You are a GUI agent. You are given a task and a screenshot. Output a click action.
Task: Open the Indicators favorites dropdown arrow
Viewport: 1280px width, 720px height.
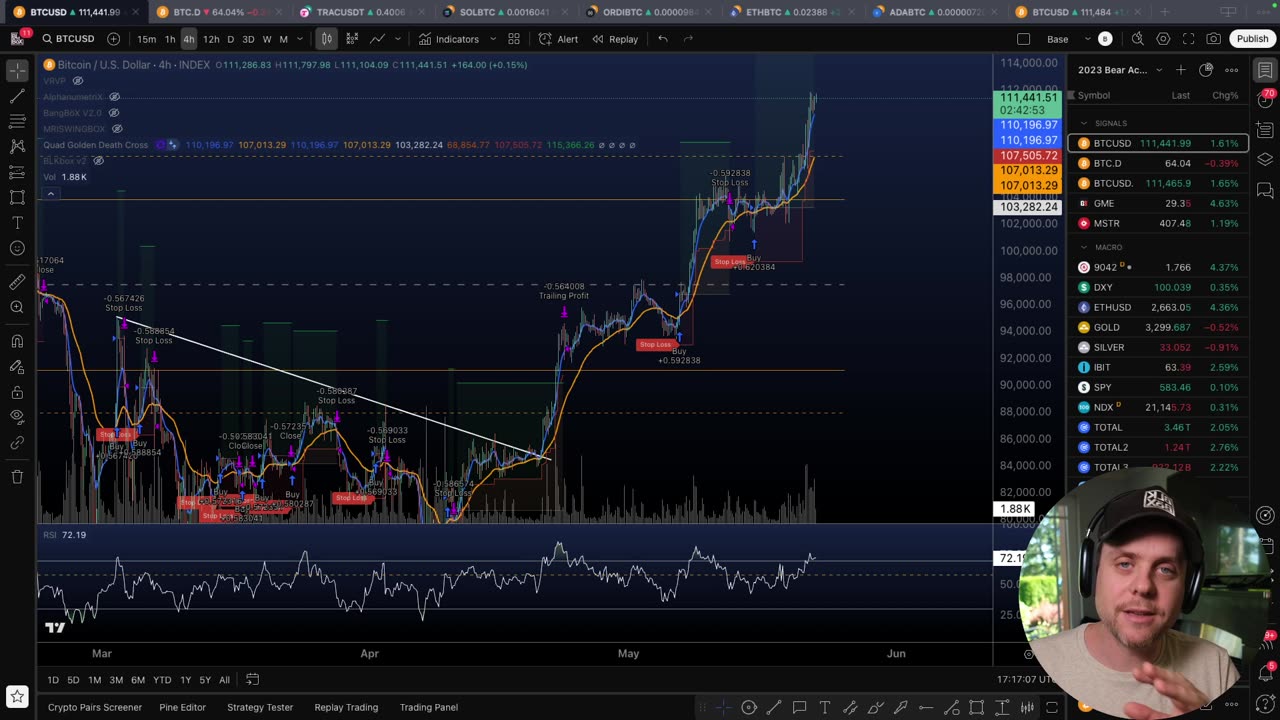click(491, 39)
